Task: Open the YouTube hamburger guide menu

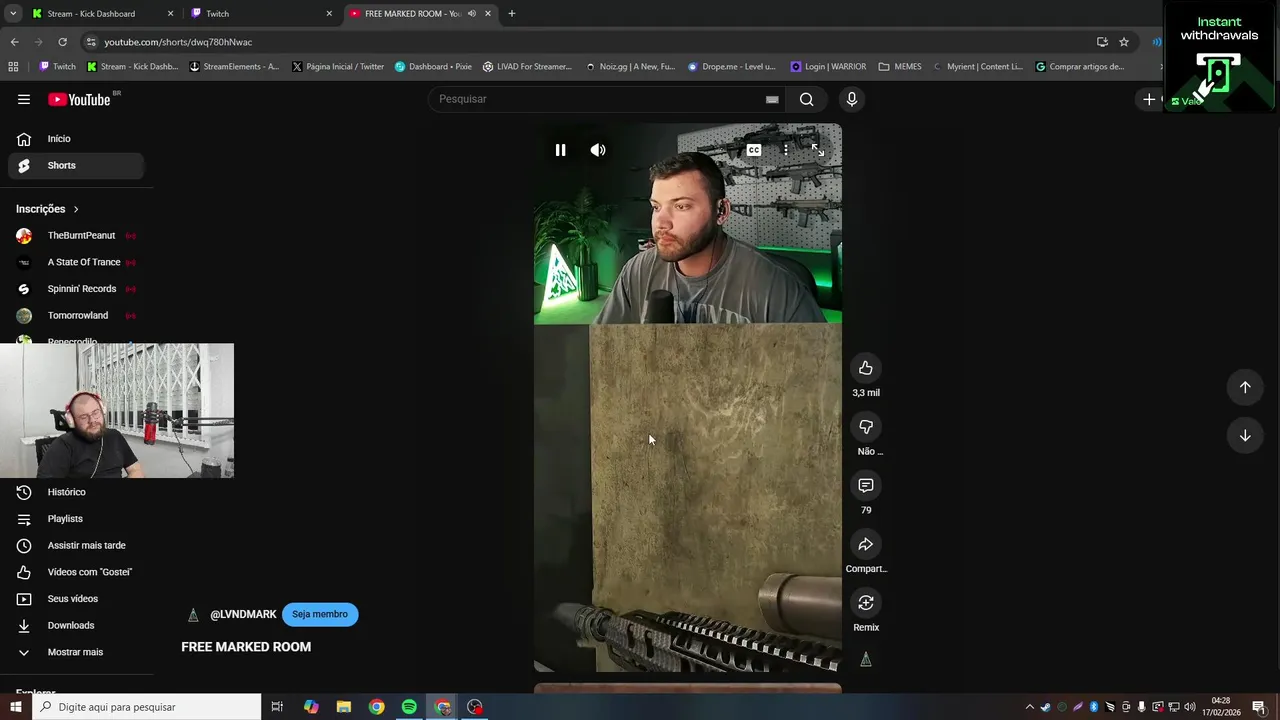Action: pyautogui.click(x=24, y=99)
